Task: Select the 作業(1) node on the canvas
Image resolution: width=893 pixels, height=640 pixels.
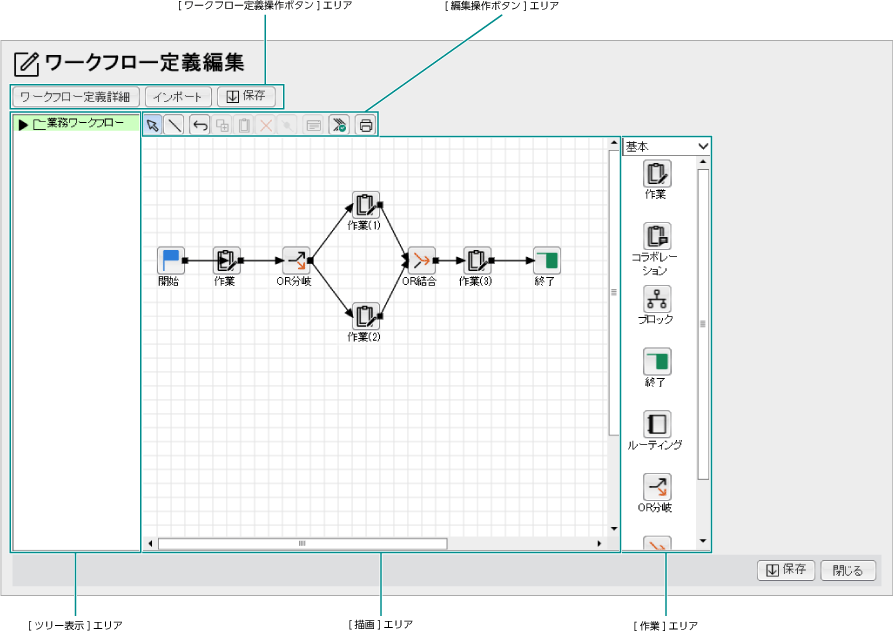Action: point(365,205)
